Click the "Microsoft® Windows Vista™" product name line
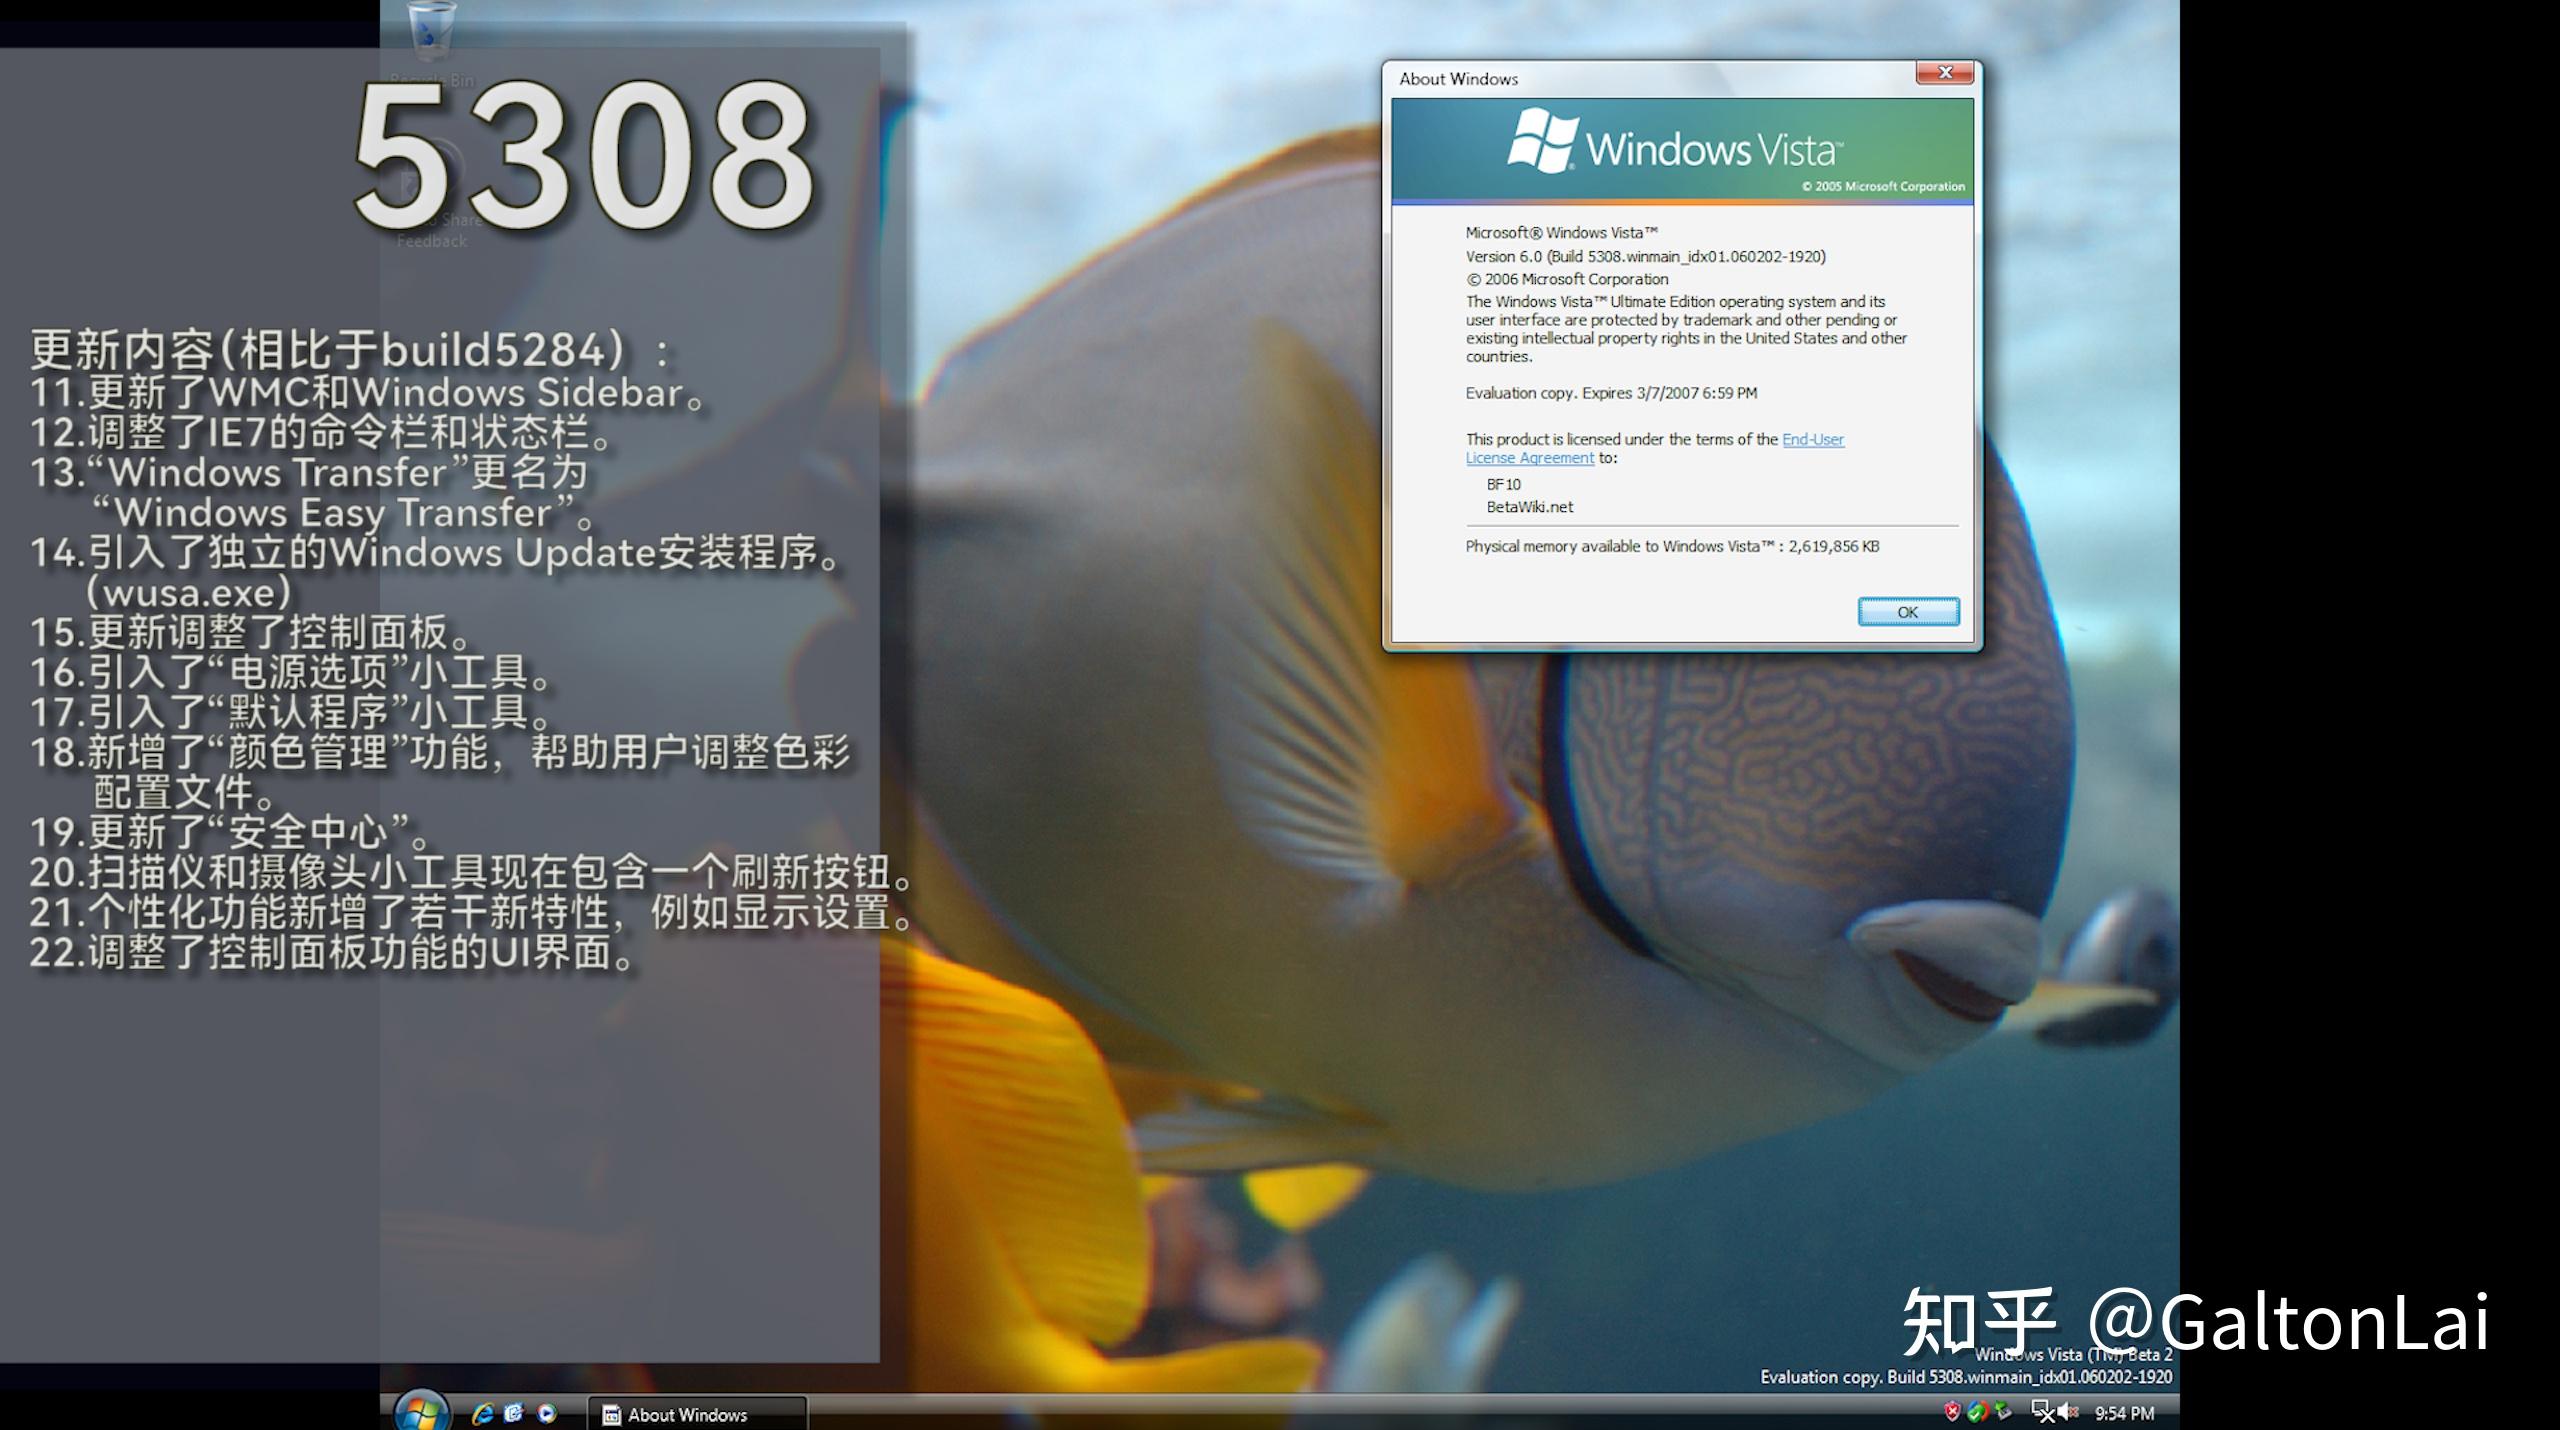2560x1430 pixels. [1562, 232]
